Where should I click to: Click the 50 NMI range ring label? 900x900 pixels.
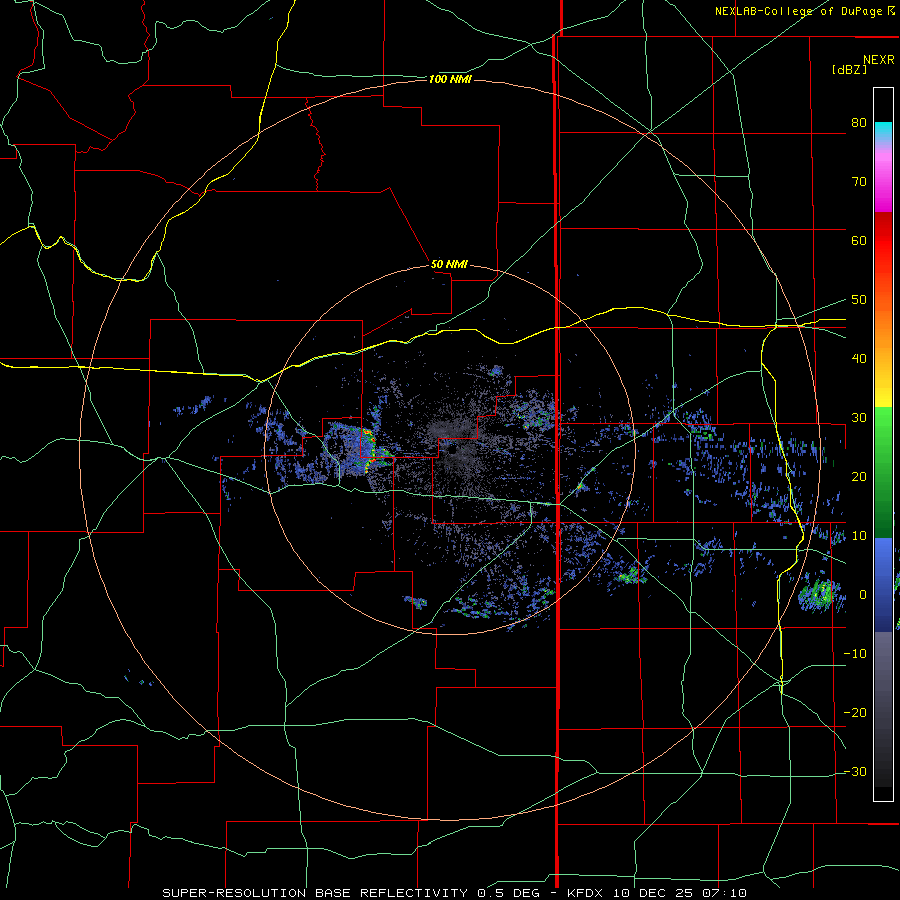[449, 264]
